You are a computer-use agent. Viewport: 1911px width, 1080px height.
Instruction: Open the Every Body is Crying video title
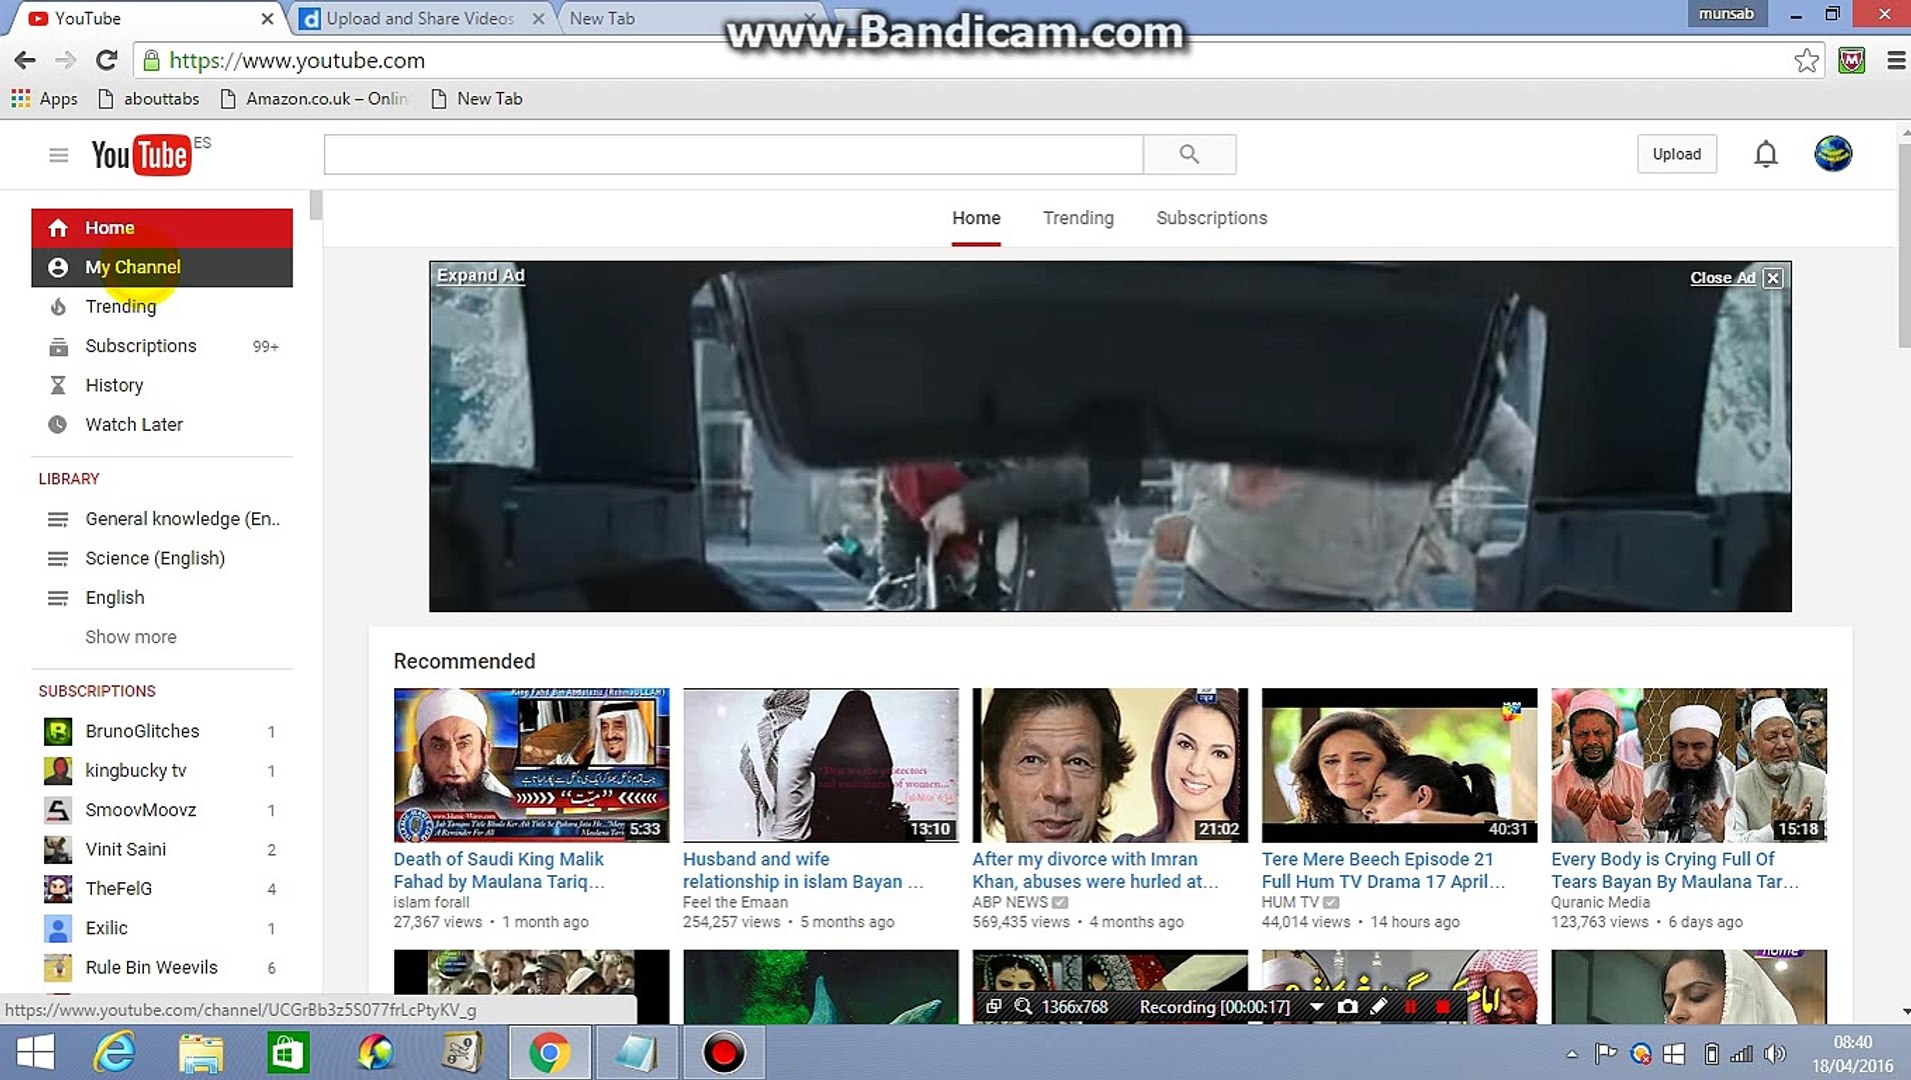coord(1675,871)
